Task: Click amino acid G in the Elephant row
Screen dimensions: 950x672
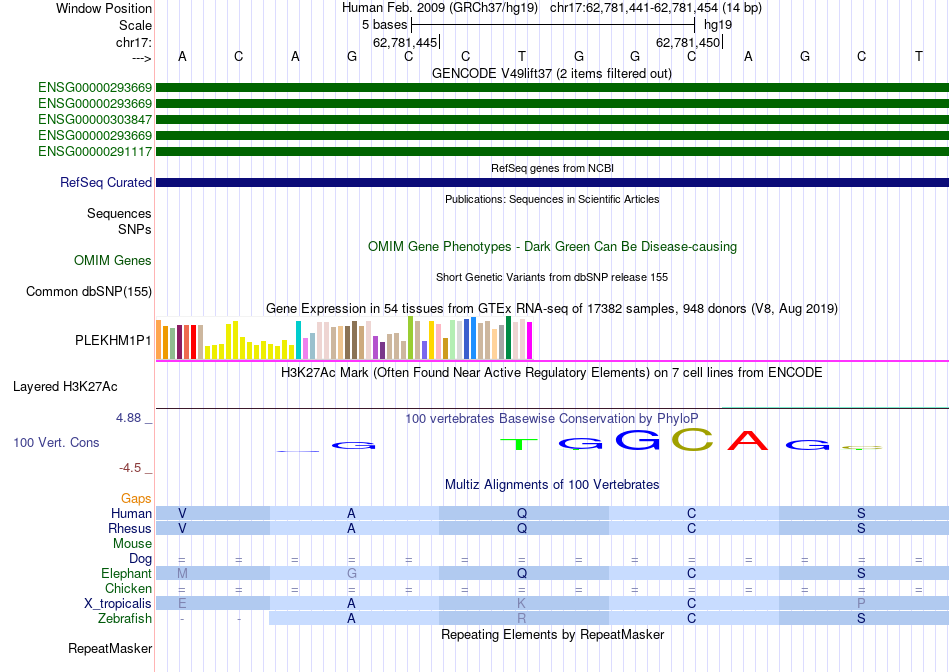Action: click(x=351, y=573)
